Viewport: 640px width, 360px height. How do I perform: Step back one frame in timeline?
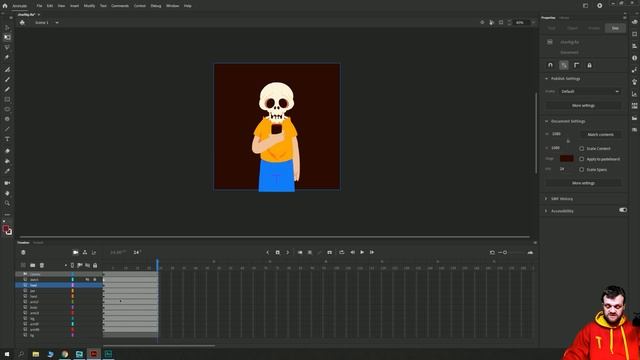[x=352, y=253]
